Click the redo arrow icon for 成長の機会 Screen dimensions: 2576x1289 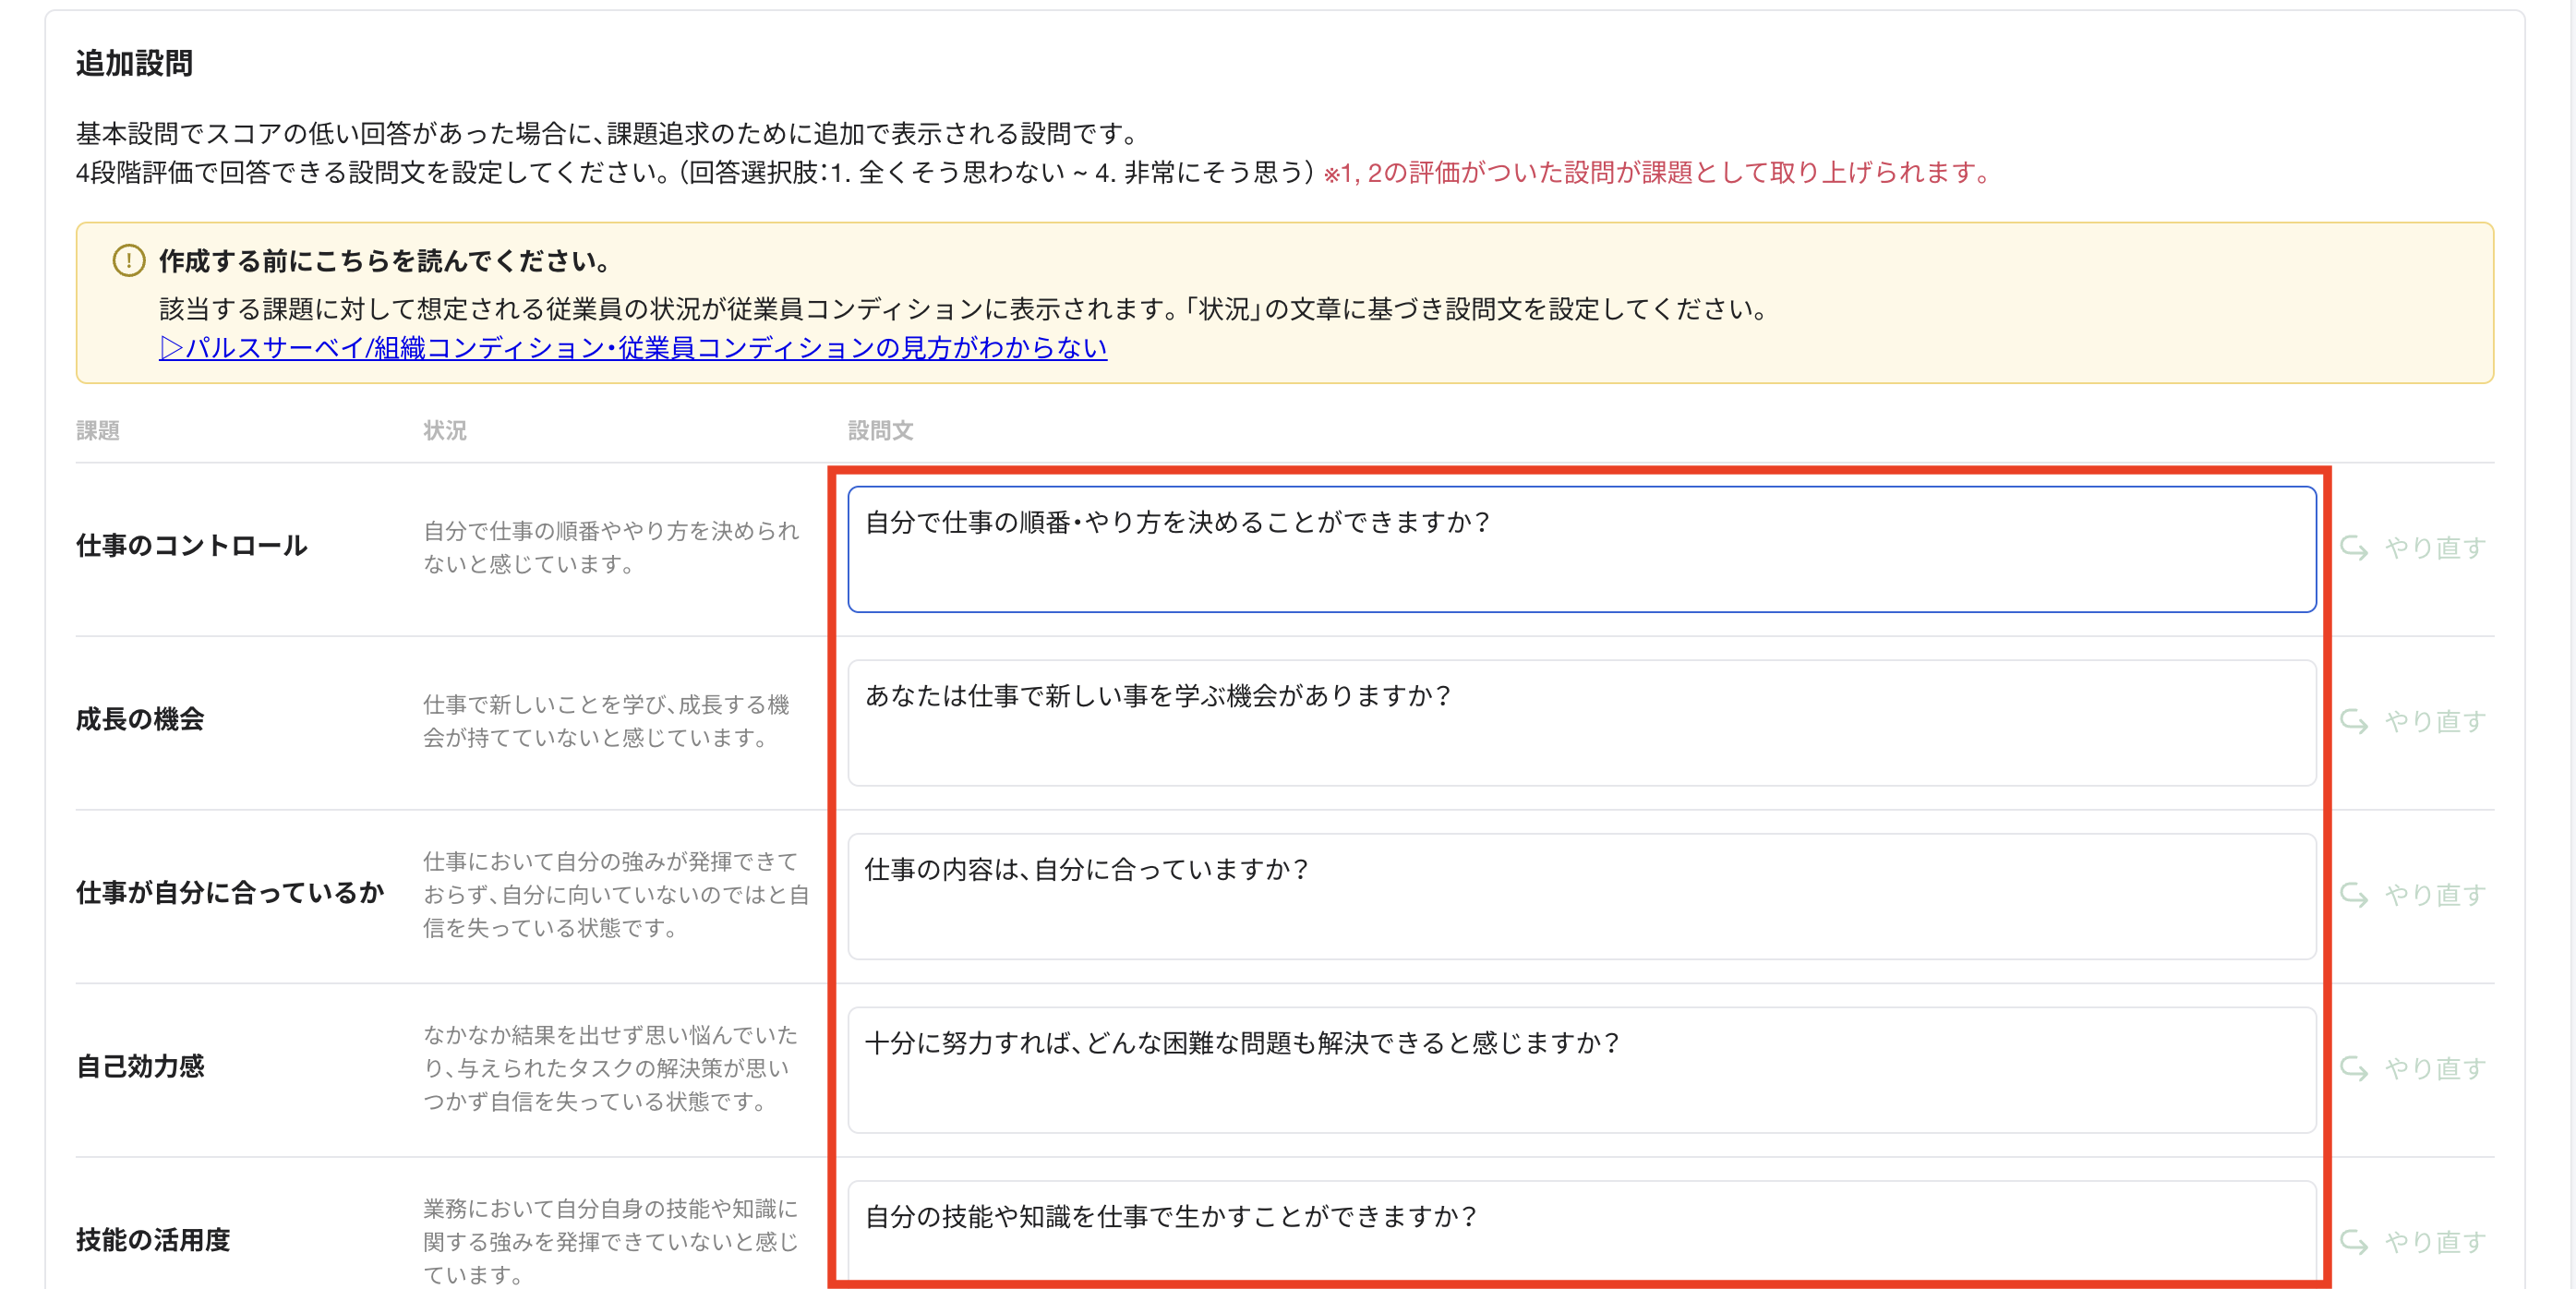(2354, 721)
